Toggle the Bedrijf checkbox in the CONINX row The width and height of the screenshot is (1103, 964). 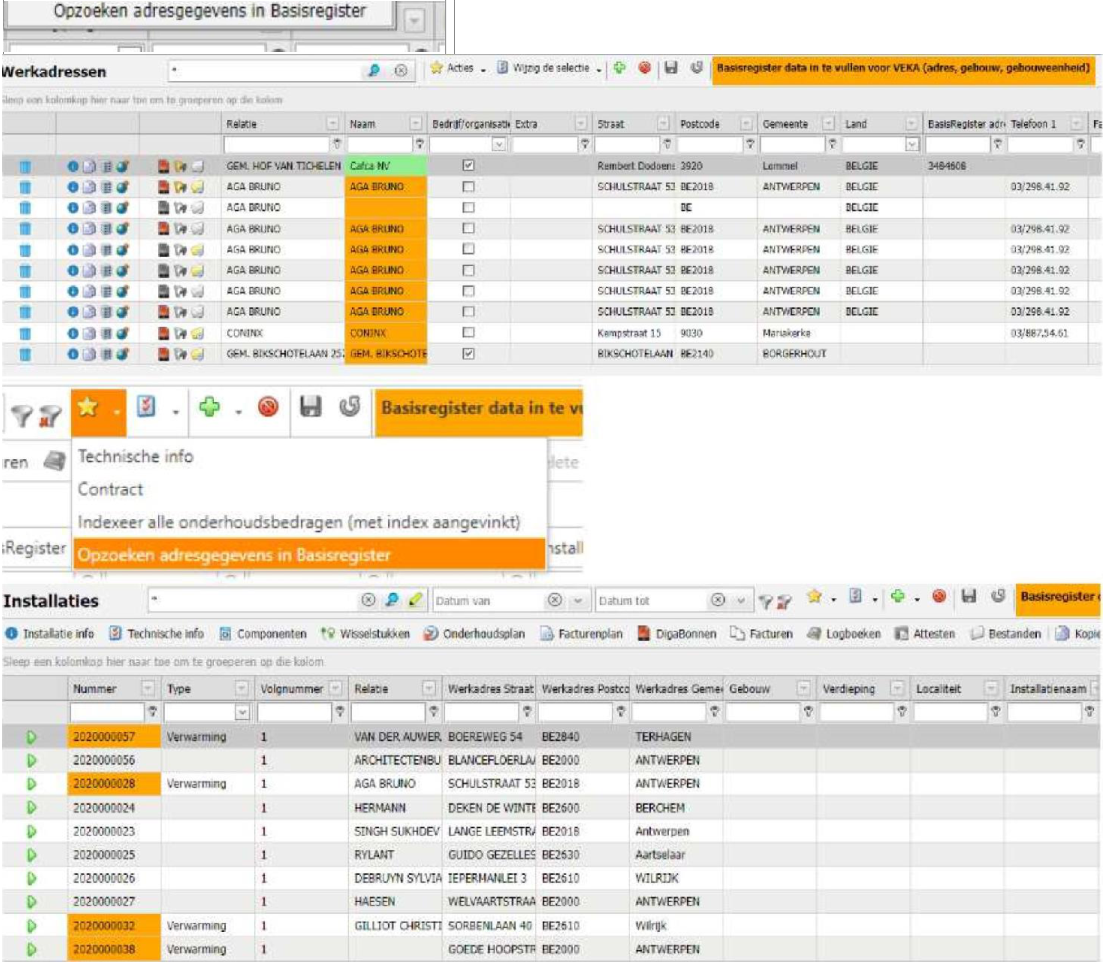click(x=468, y=332)
